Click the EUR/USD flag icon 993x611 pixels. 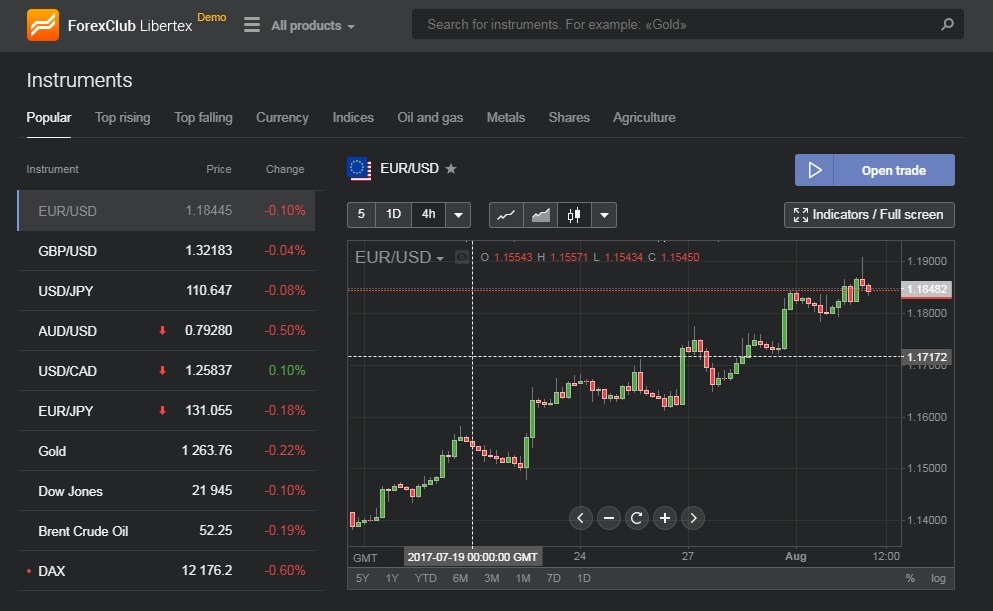coord(359,168)
